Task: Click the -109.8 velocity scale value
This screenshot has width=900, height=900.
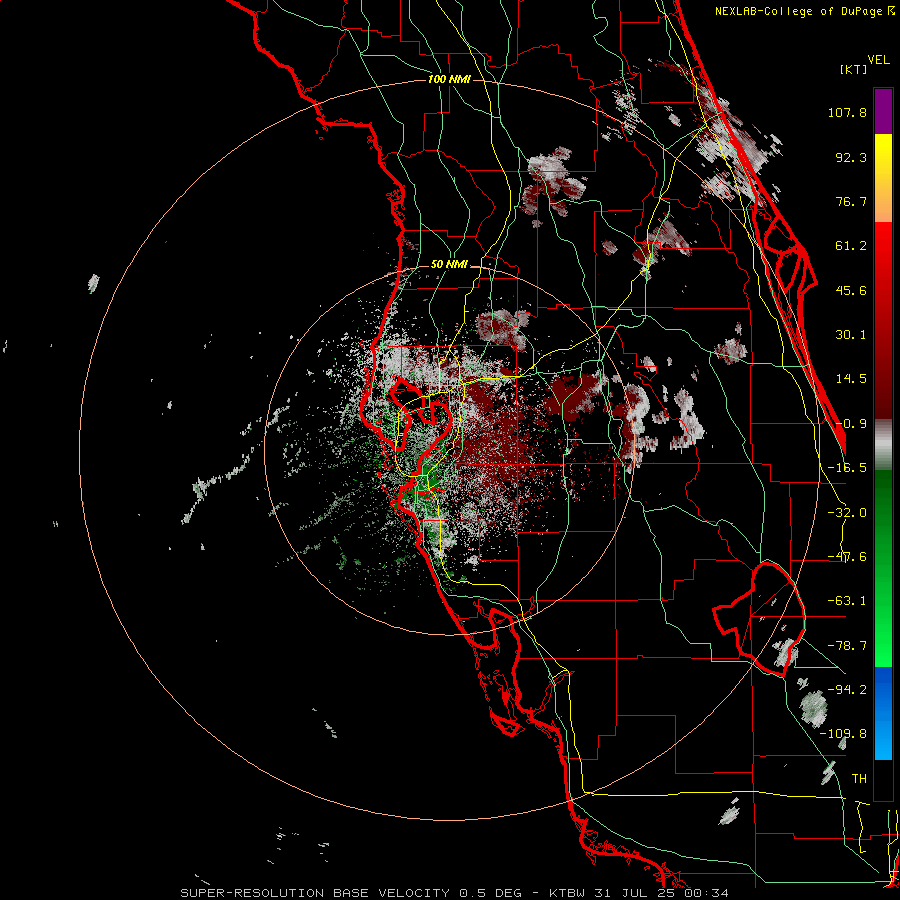Action: [x=843, y=734]
